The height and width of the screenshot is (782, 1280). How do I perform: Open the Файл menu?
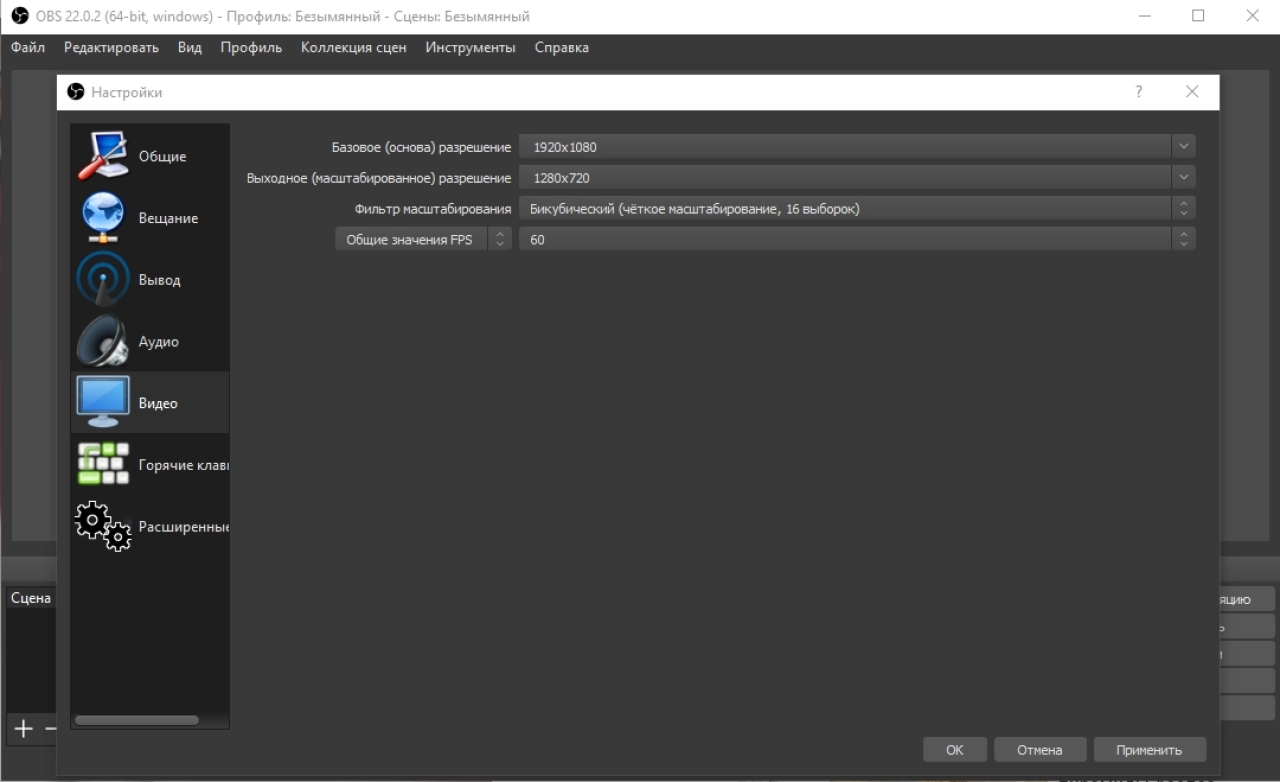click(x=28, y=48)
